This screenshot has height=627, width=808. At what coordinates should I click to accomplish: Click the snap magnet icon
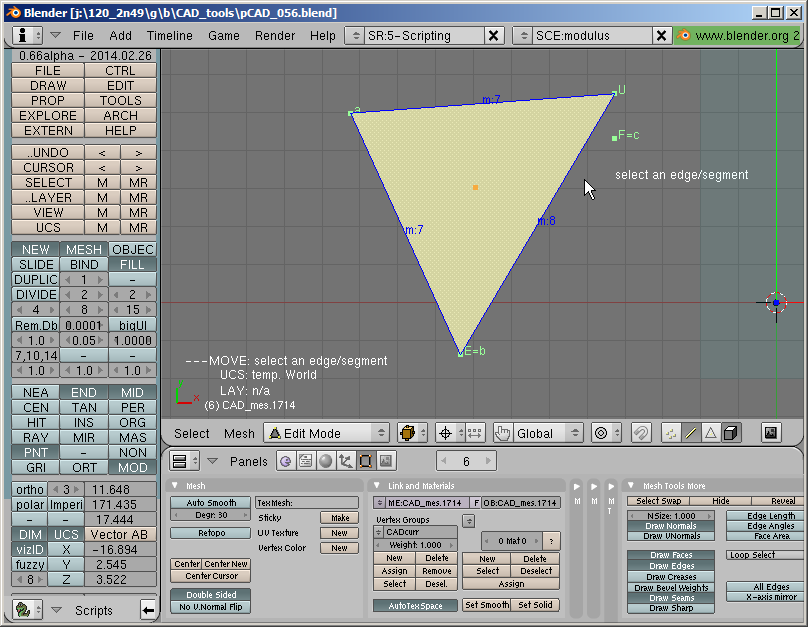(x=641, y=433)
